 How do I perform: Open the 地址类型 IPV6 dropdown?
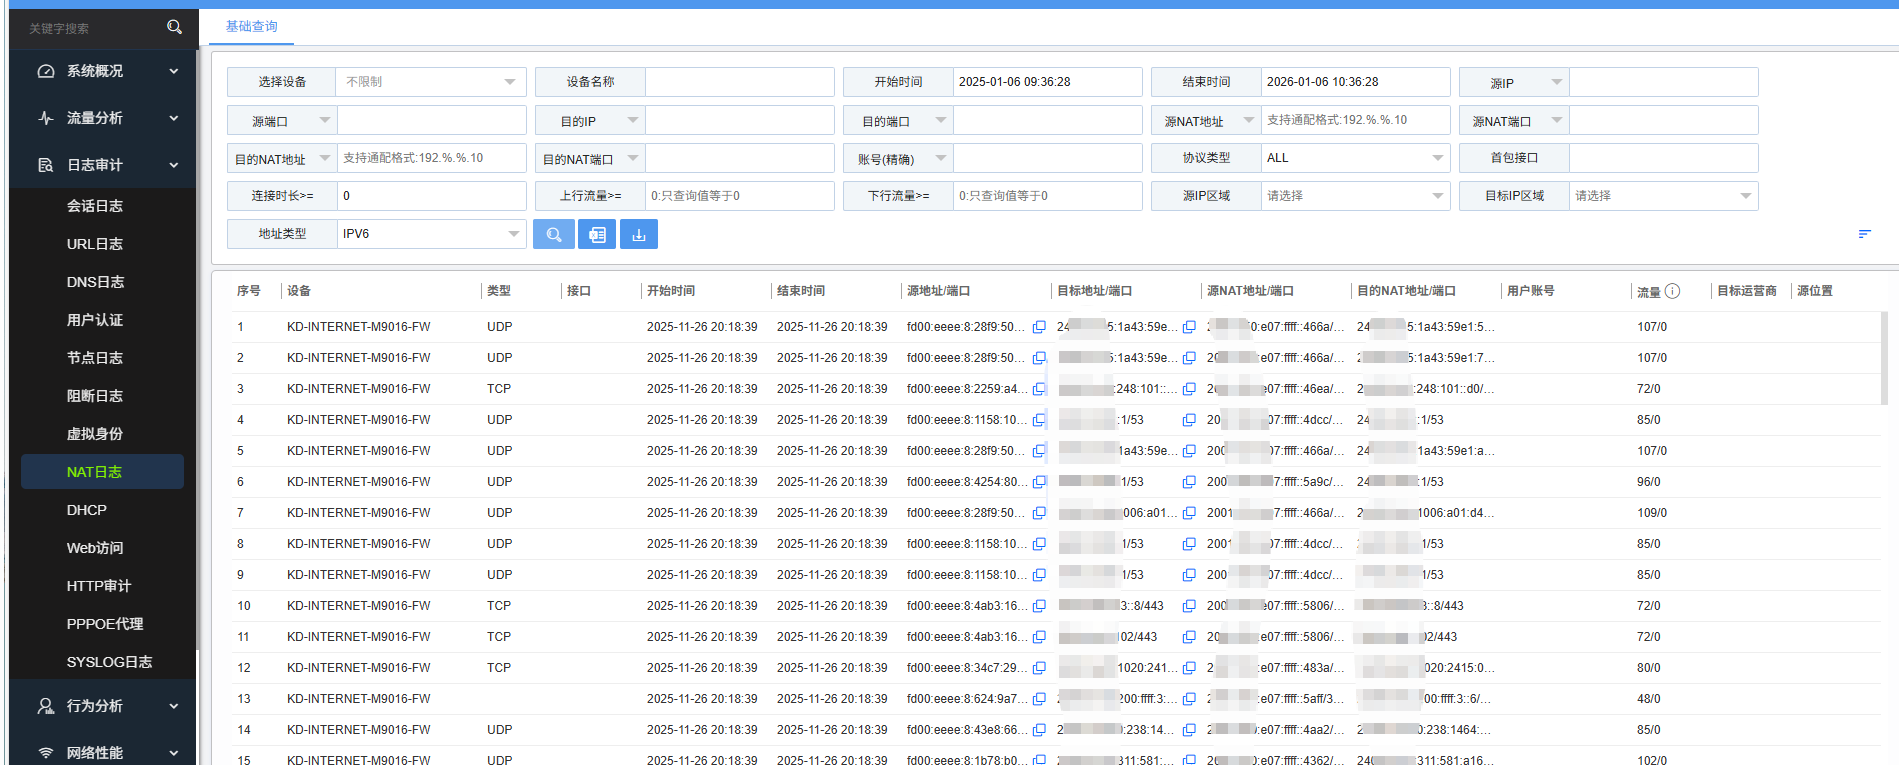pyautogui.click(x=431, y=234)
